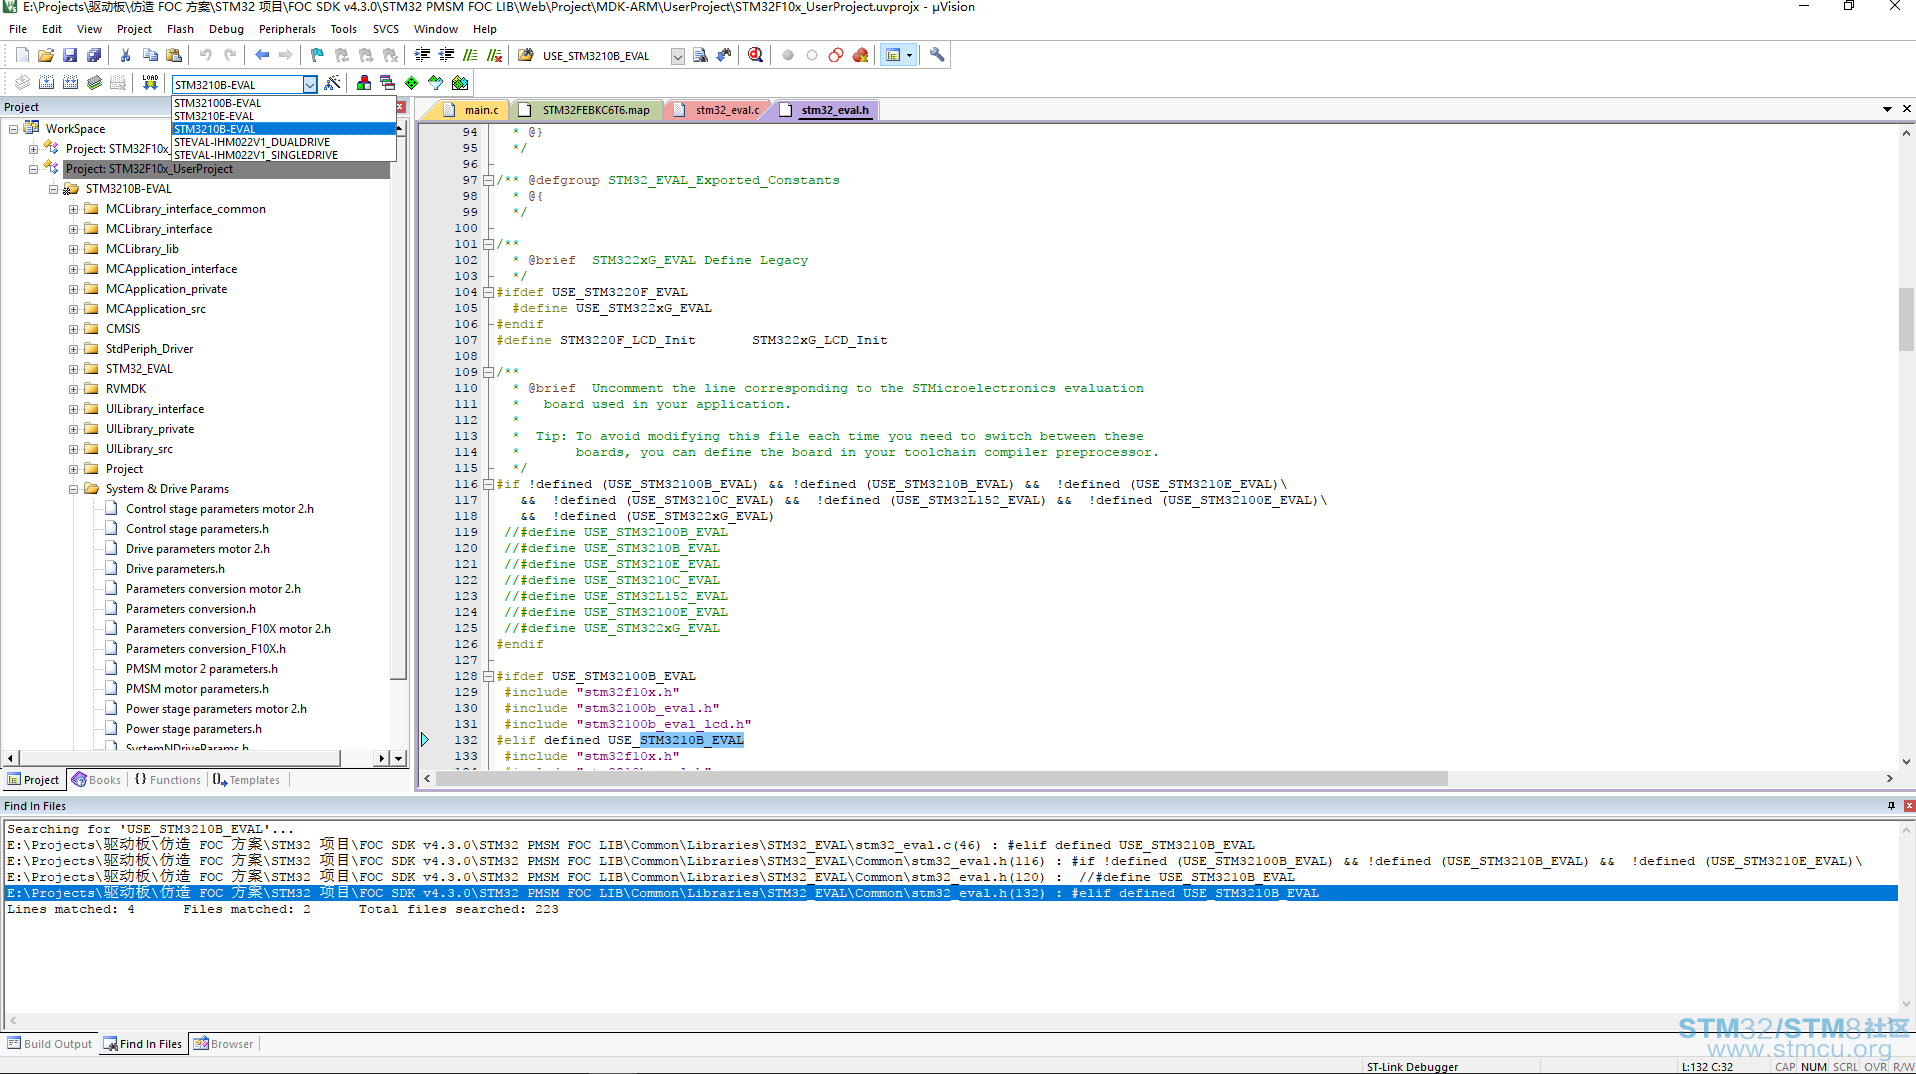Image resolution: width=1916 pixels, height=1074 pixels.
Task: Unindent selected lines
Action: tap(446, 55)
